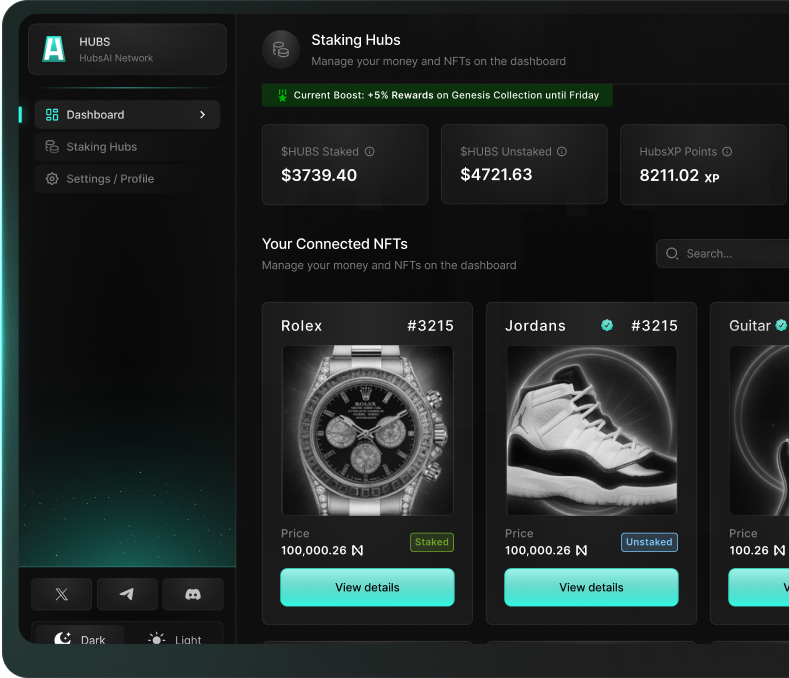Click the Rolex card title
789x678 pixels.
click(x=301, y=326)
